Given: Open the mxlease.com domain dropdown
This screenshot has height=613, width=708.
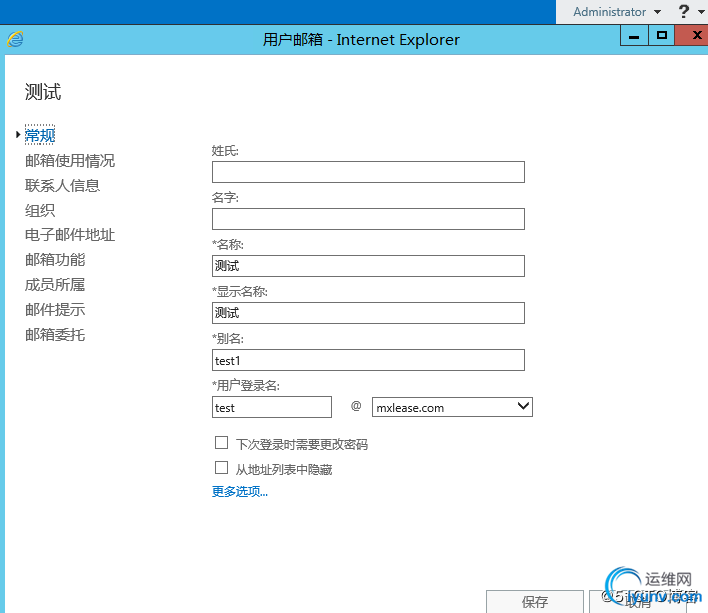Looking at the screenshot, I should [x=452, y=407].
